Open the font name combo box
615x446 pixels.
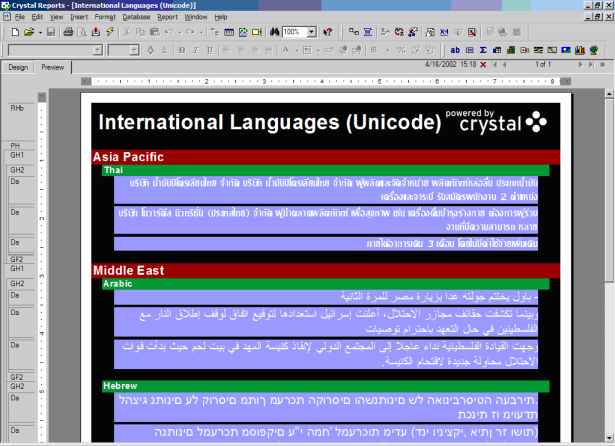55,50
